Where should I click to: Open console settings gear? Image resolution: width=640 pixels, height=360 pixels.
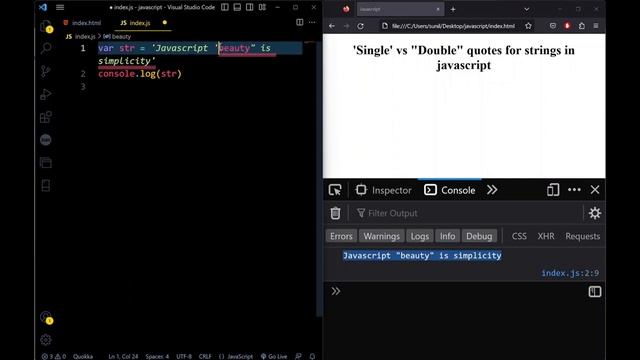point(595,213)
